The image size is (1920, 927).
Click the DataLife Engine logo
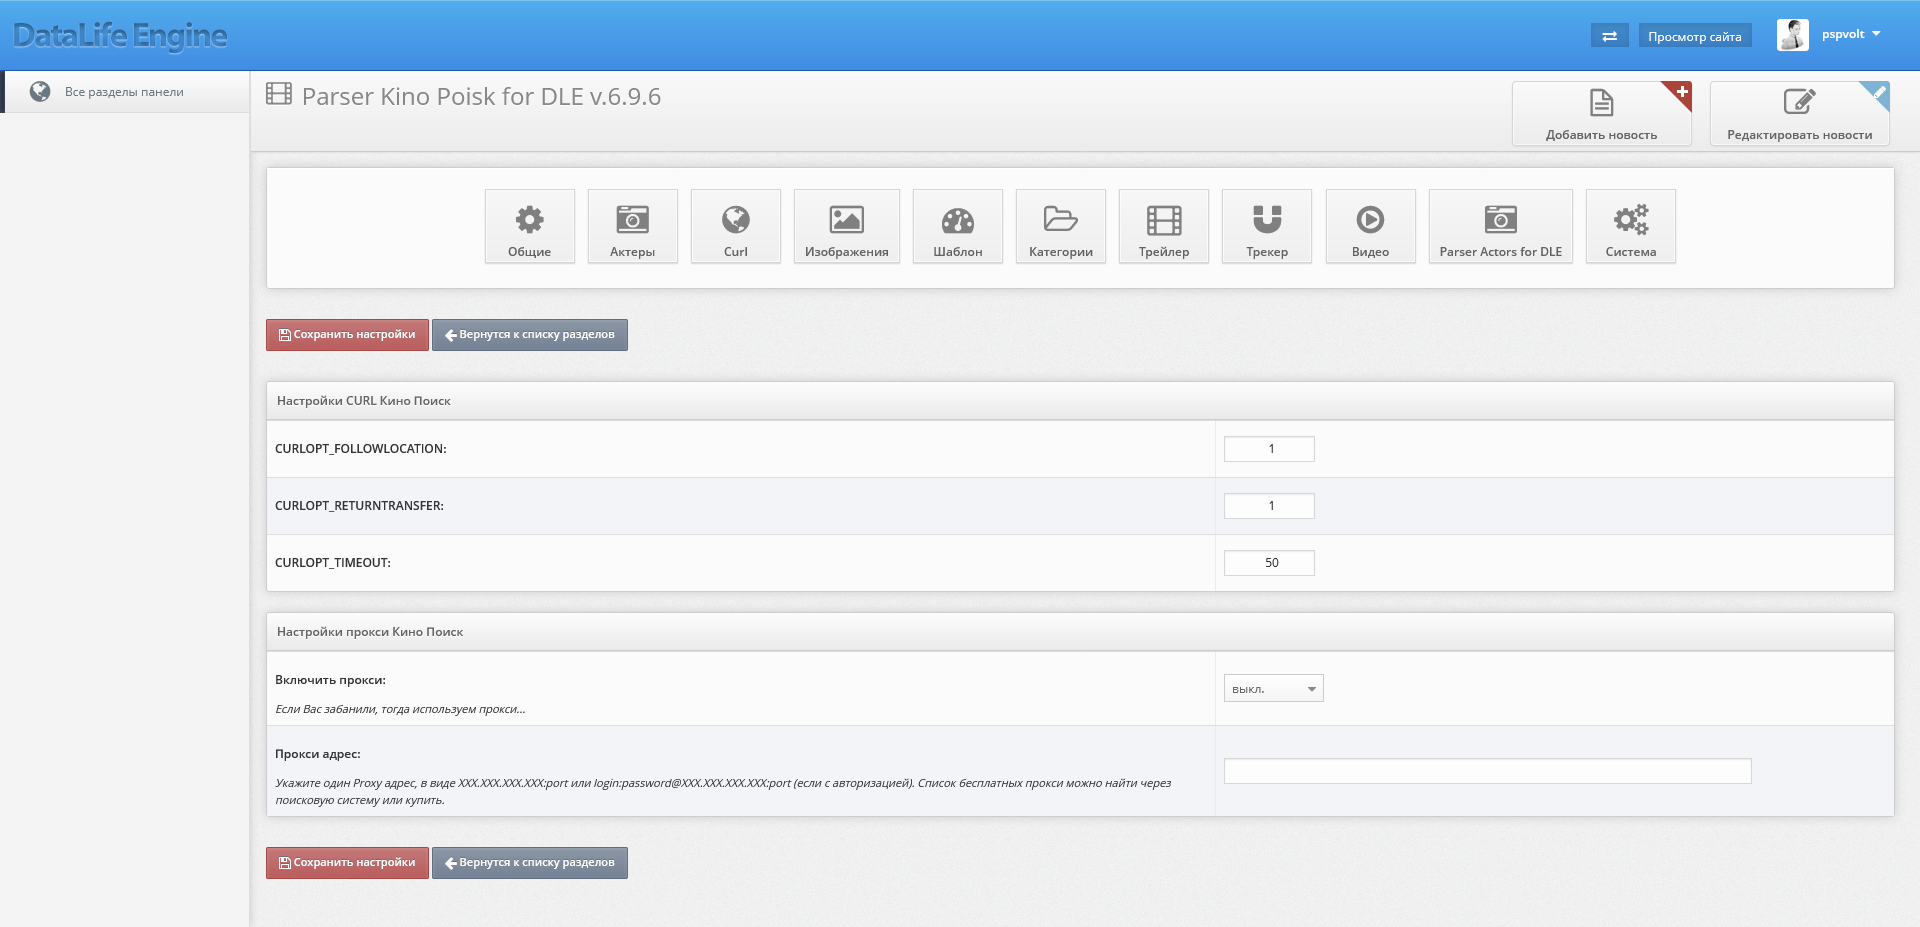point(120,36)
